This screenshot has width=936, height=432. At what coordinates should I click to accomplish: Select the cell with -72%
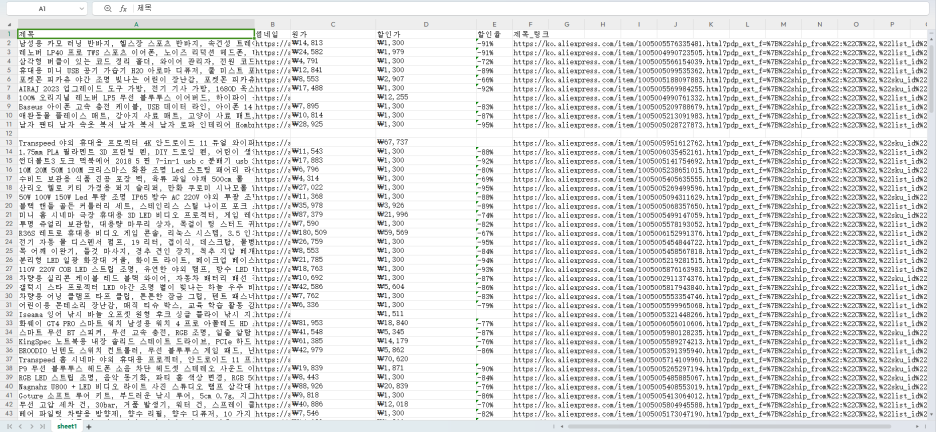tap(494, 61)
